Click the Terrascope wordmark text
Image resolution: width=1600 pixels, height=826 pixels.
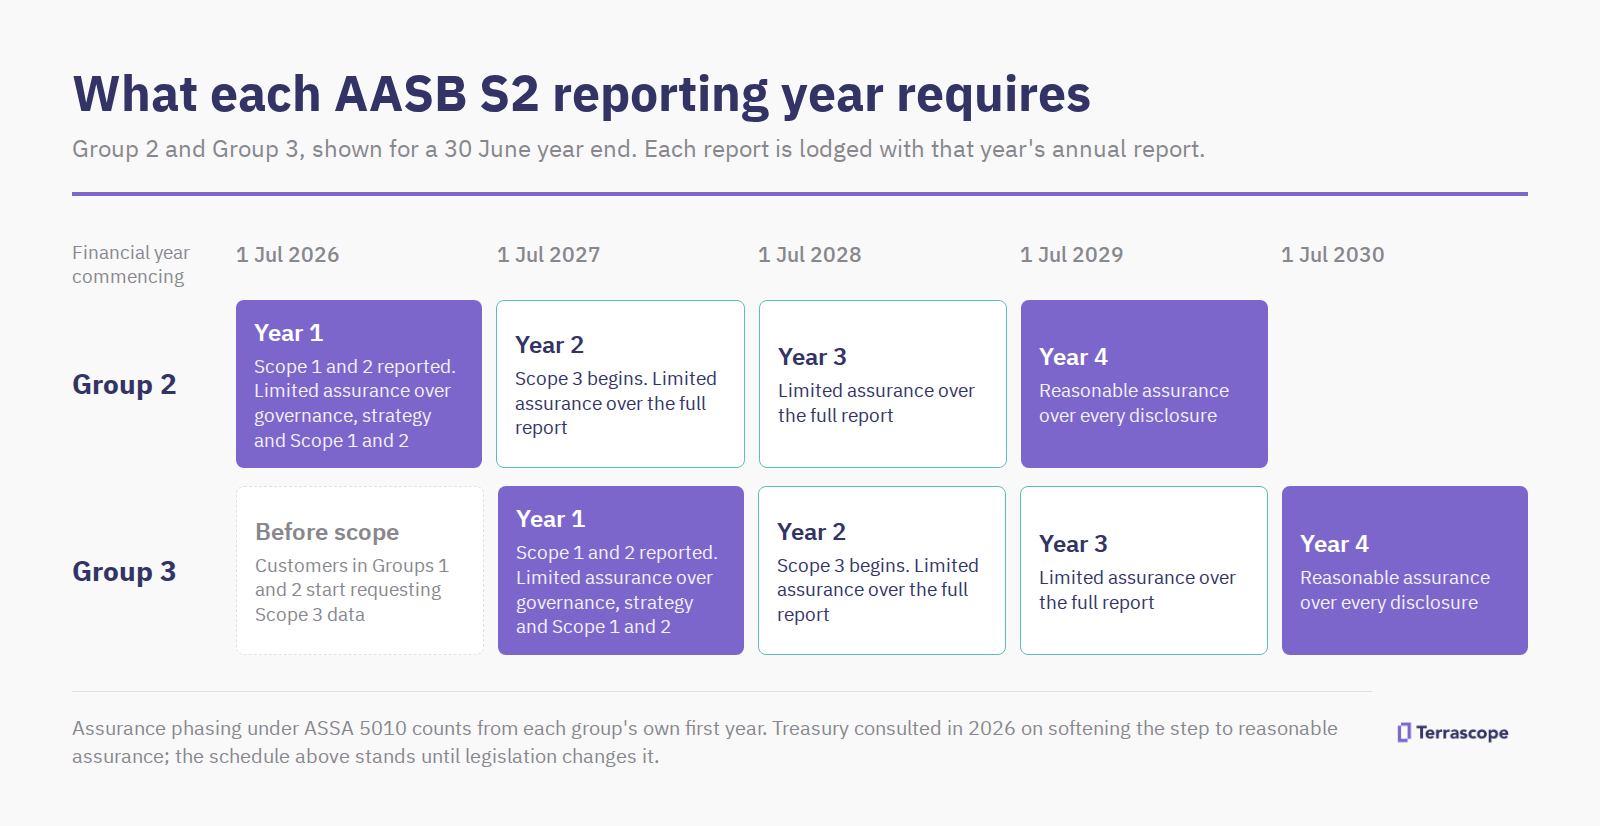pyautogui.click(x=1462, y=733)
